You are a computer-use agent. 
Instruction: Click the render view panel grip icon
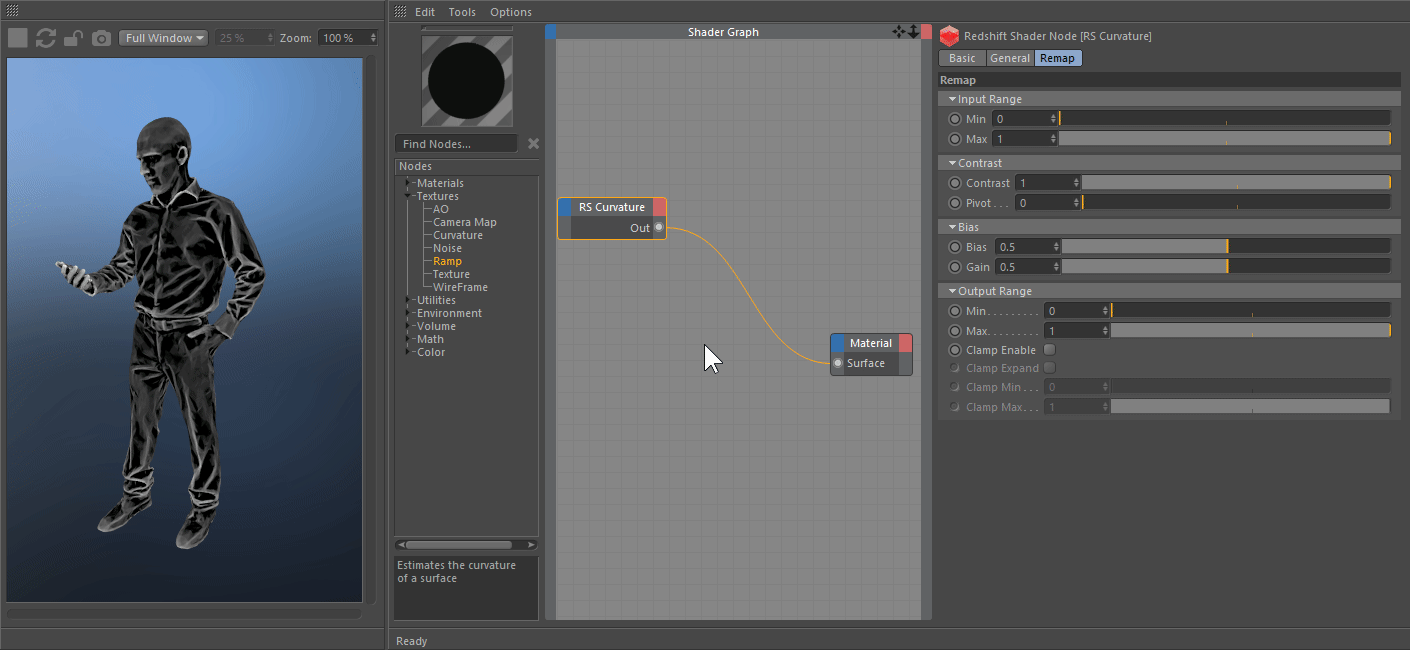click(x=12, y=10)
